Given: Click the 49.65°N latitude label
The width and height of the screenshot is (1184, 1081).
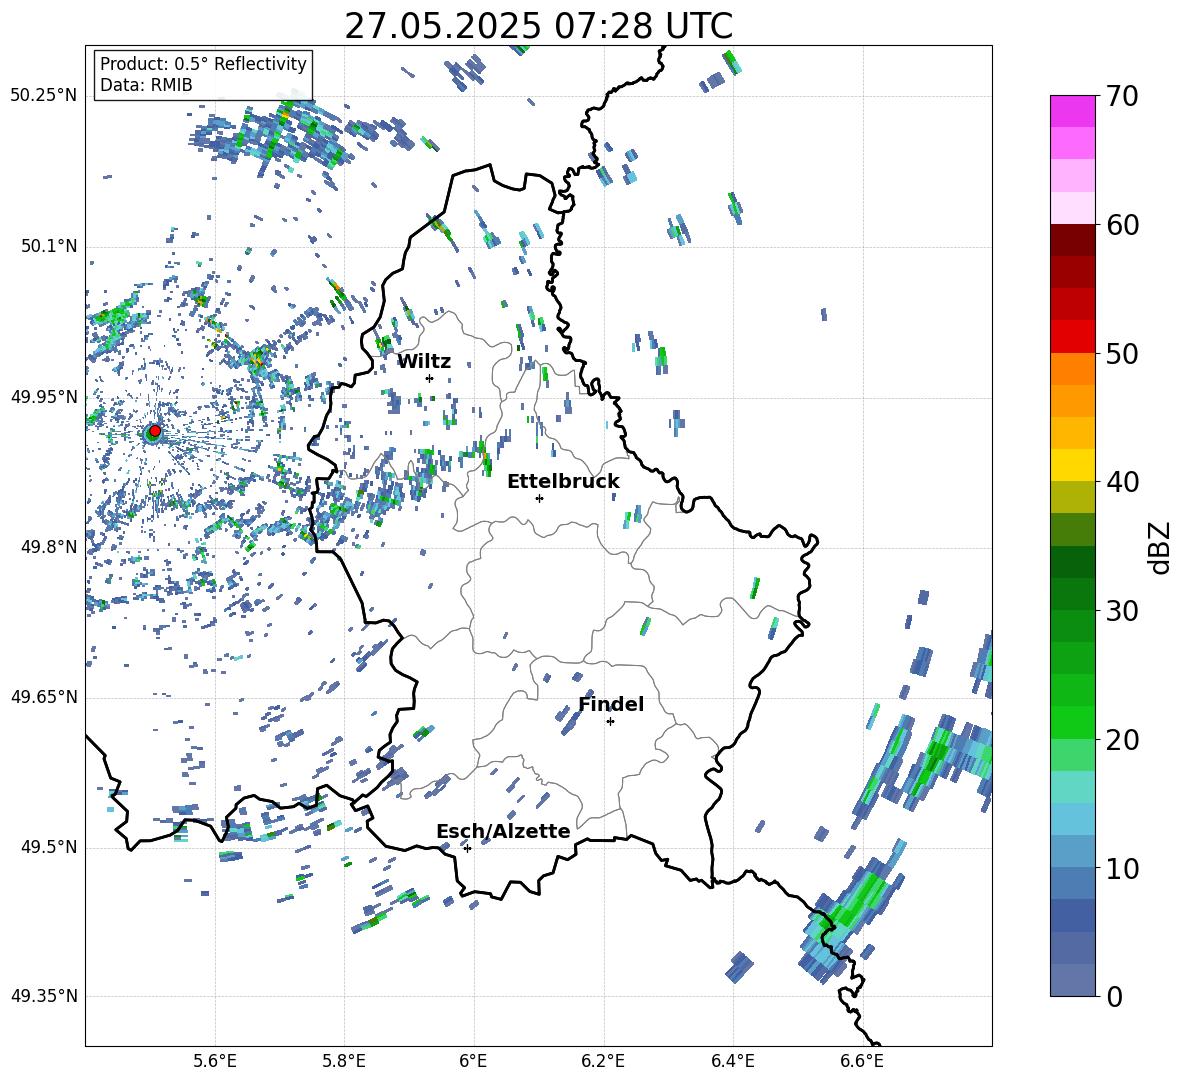Looking at the screenshot, I should tap(44, 697).
